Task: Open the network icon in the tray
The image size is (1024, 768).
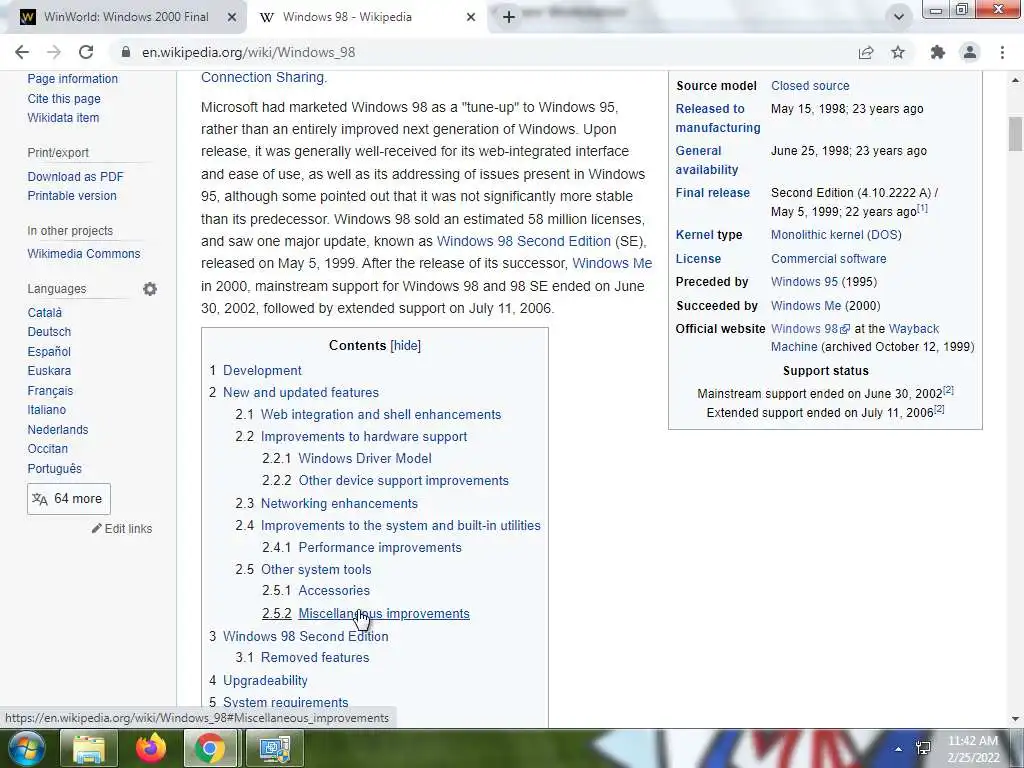Action: click(924, 748)
